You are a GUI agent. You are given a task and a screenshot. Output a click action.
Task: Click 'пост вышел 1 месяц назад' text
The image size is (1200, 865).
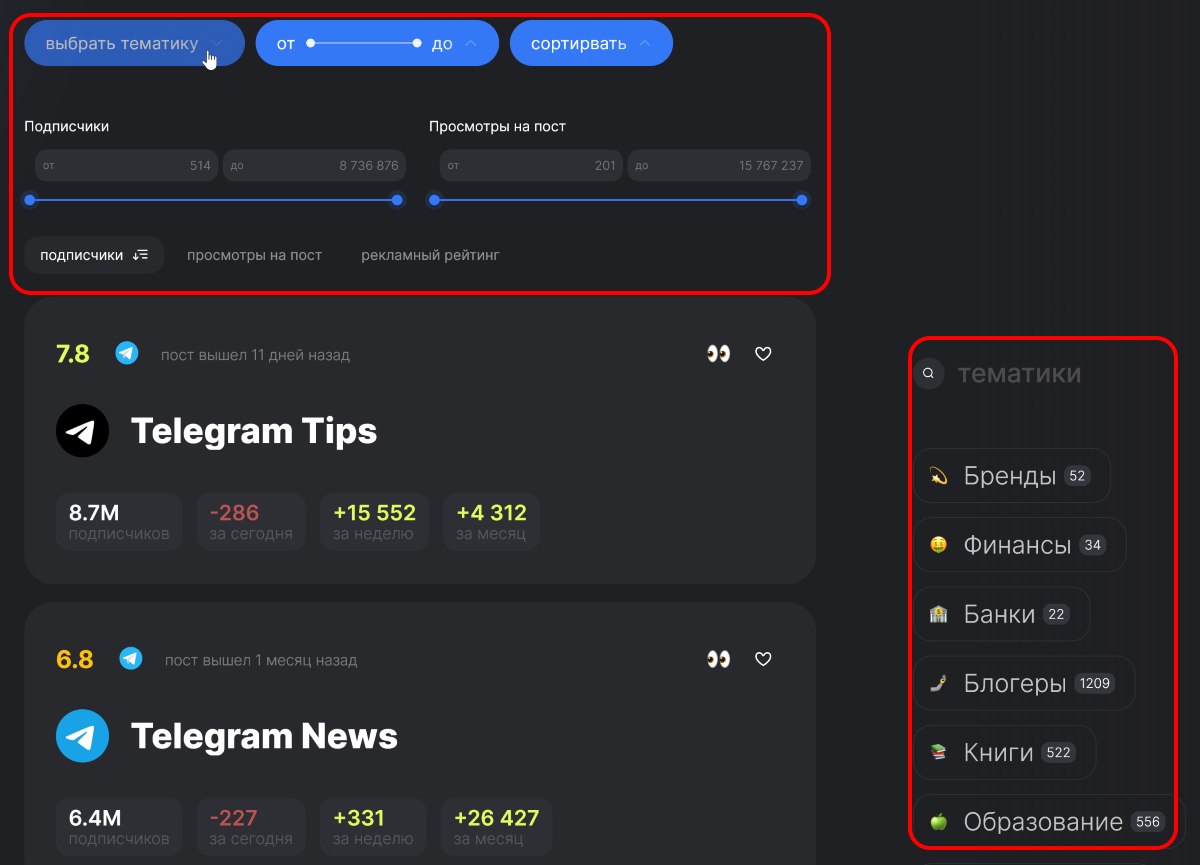click(261, 660)
